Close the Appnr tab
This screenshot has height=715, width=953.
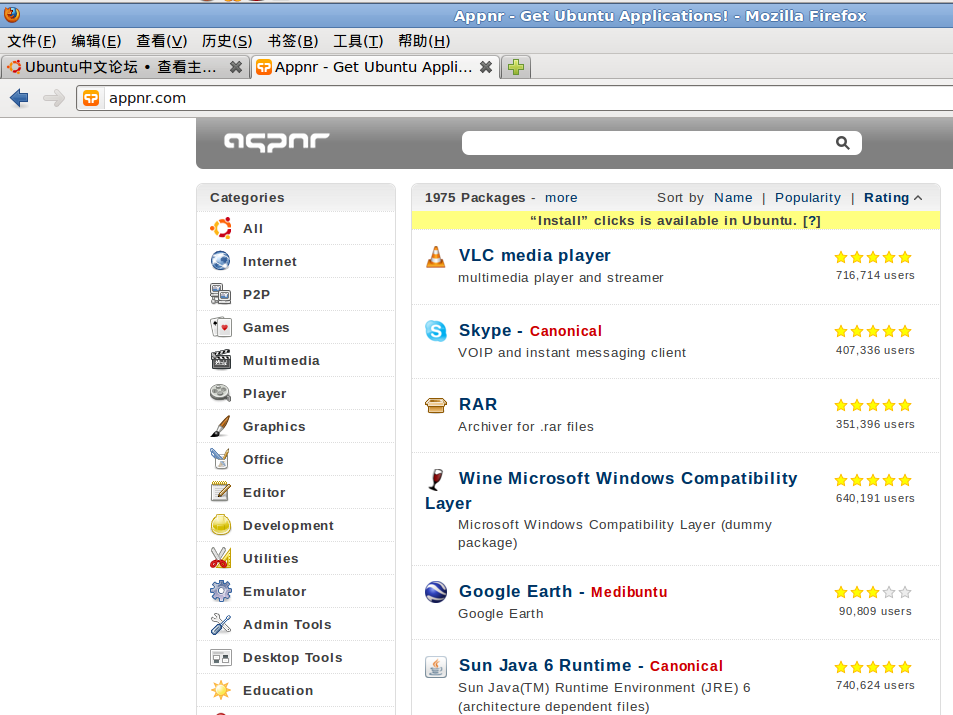(x=486, y=67)
